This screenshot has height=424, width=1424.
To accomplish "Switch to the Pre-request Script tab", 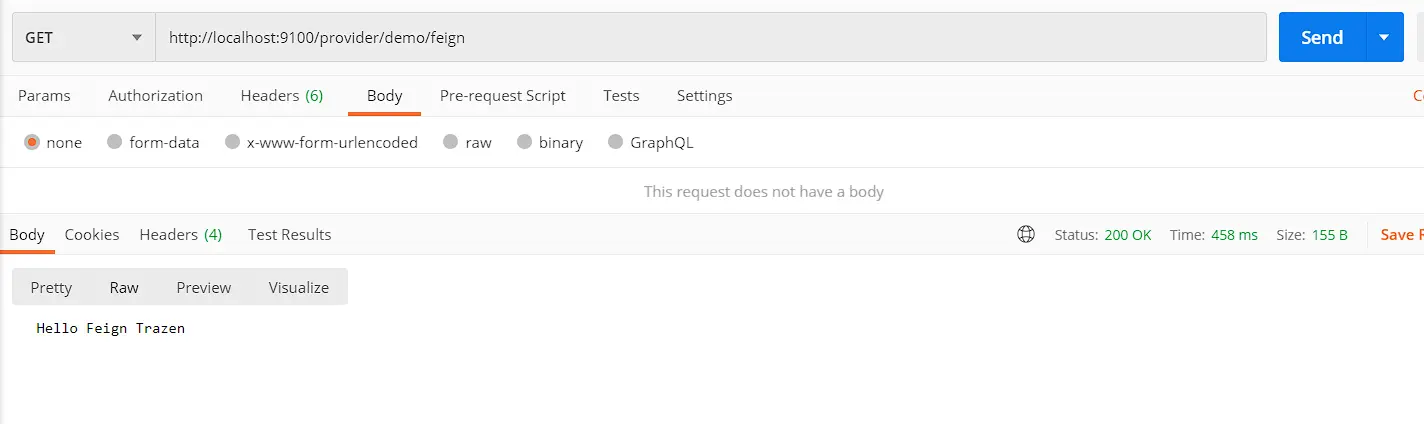I will pyautogui.click(x=502, y=96).
